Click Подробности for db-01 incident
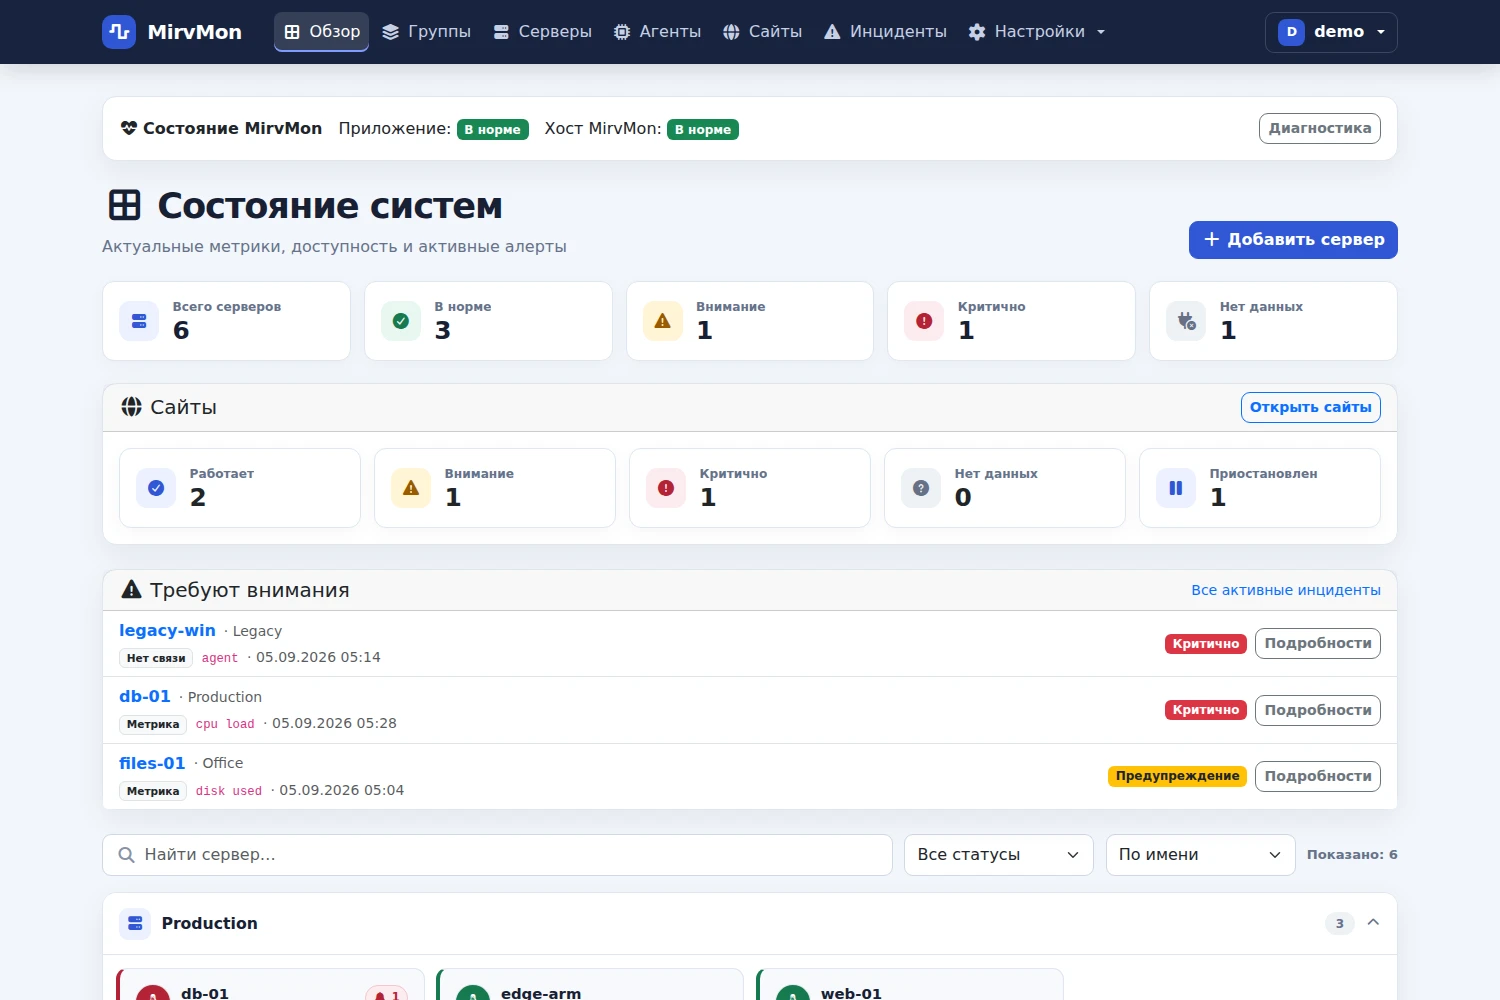The image size is (1500, 1000). [x=1317, y=710]
